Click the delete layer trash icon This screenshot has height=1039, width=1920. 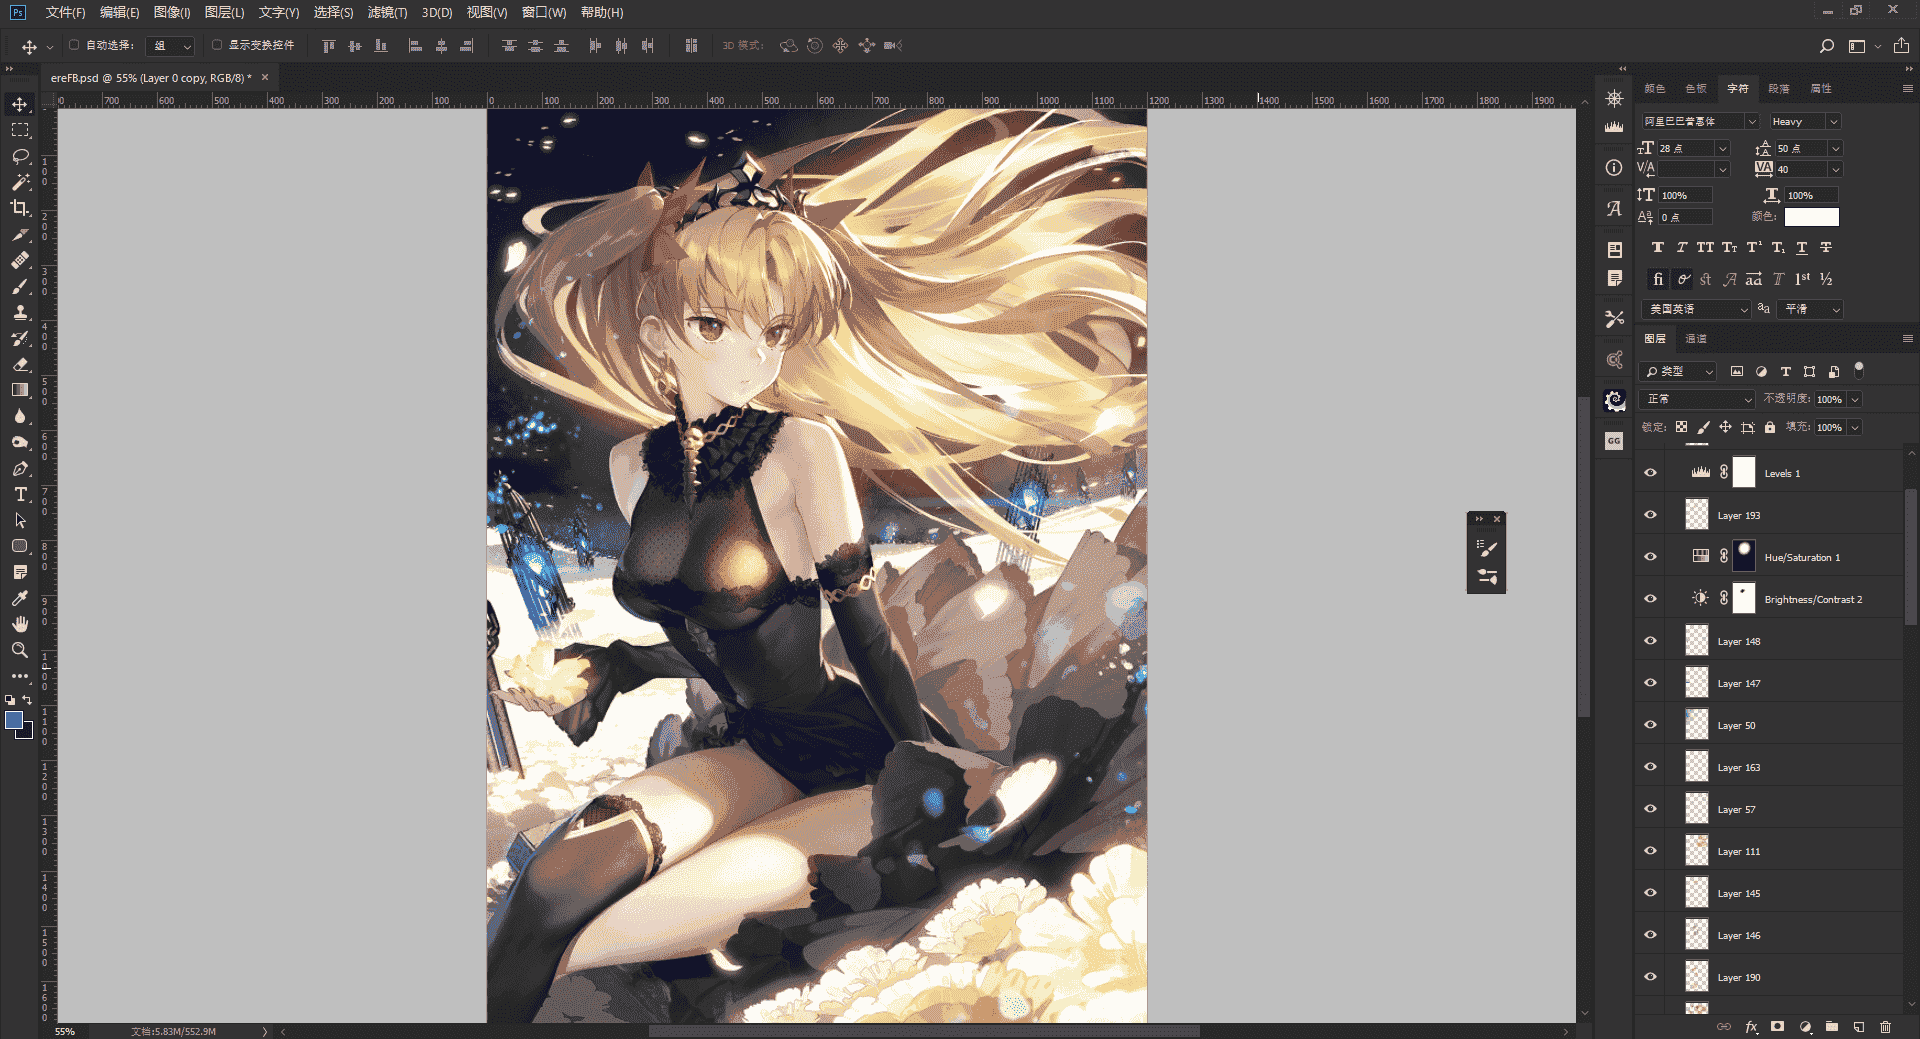[1885, 1026]
